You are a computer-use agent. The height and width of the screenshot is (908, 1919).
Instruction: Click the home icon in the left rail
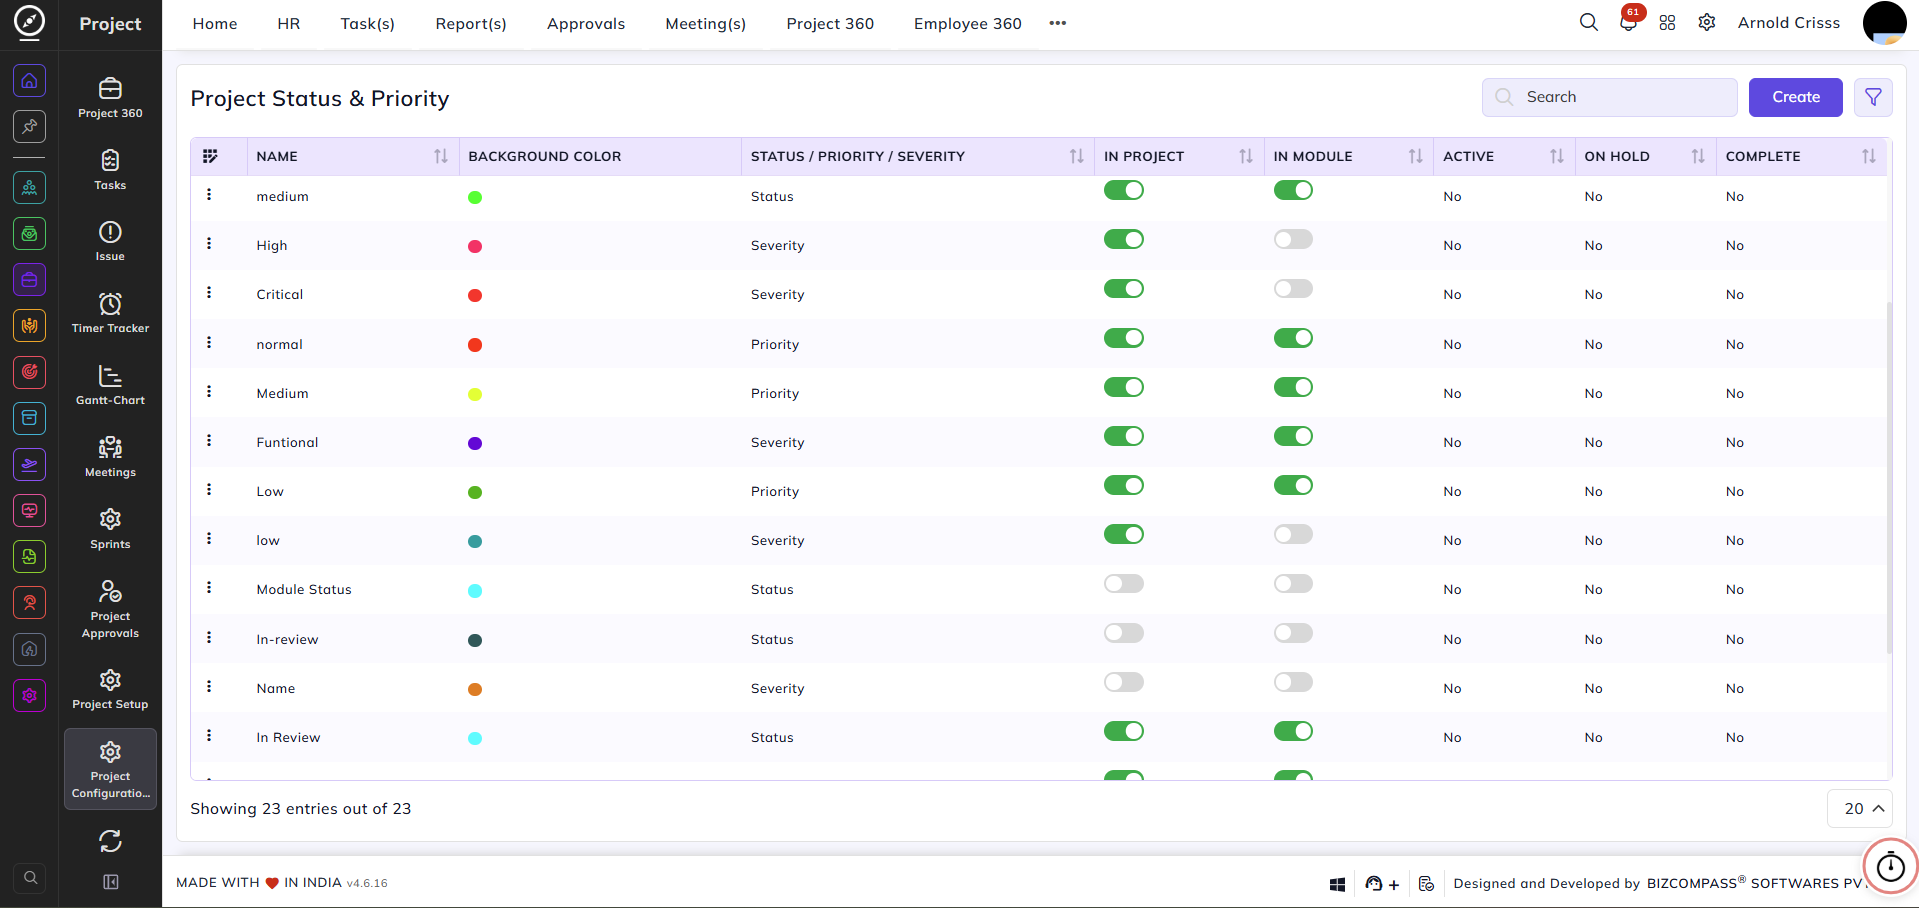30,81
